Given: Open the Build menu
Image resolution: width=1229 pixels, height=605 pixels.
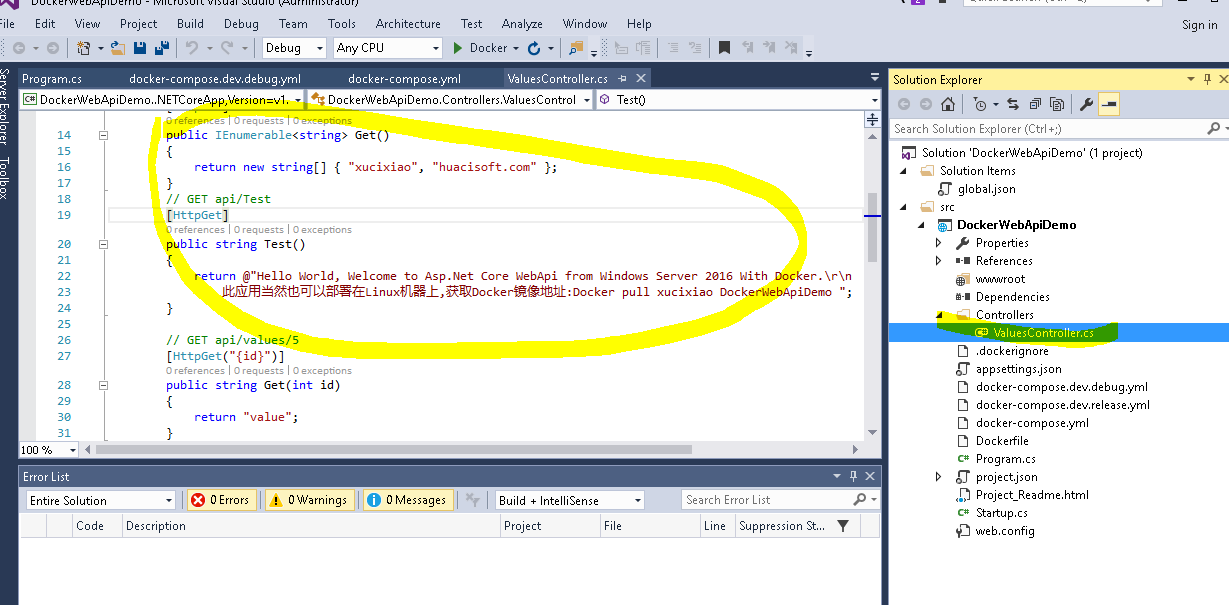Looking at the screenshot, I should coord(190,23).
